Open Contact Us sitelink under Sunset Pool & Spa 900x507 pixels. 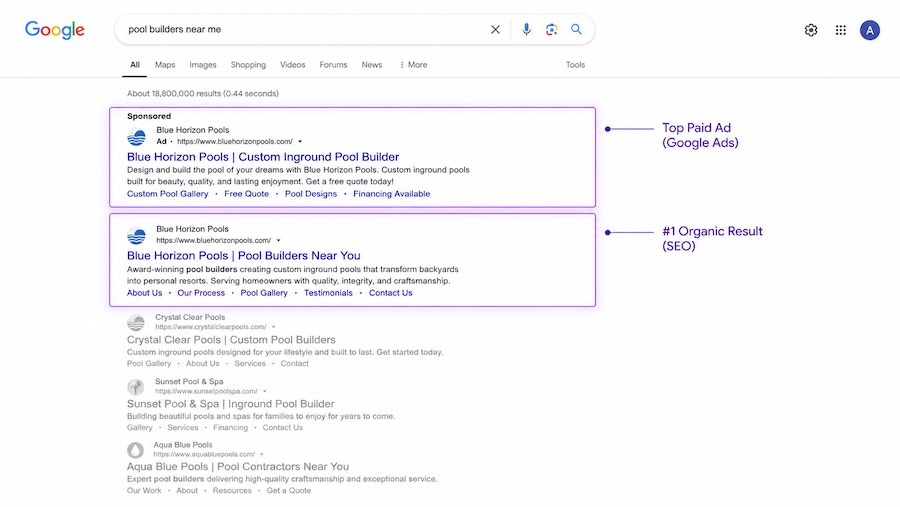282,428
